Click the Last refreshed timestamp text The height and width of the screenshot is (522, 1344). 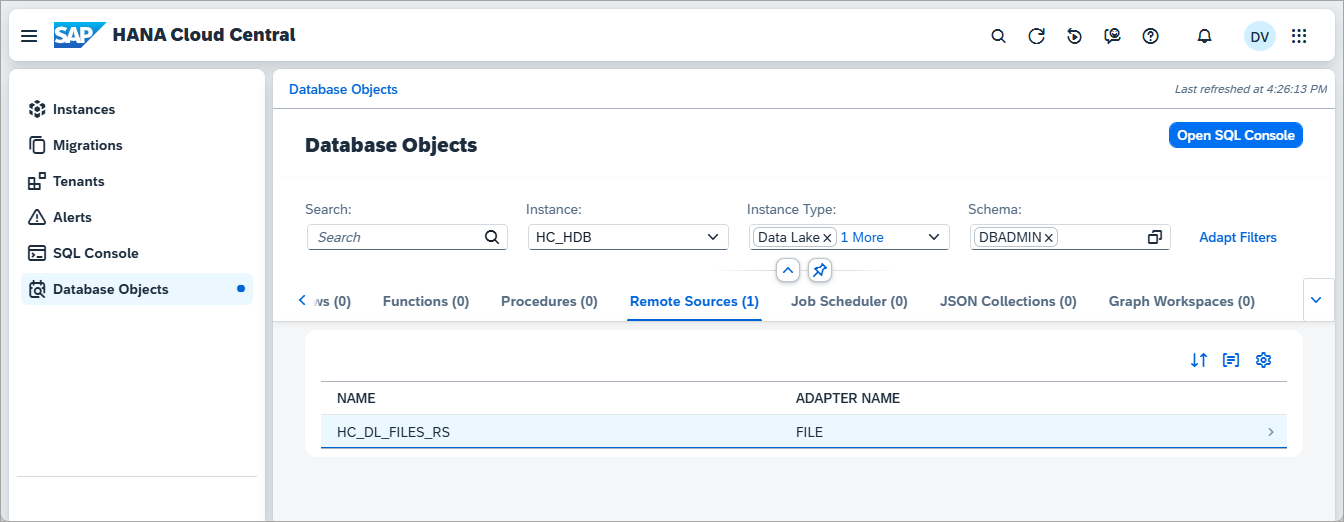click(1251, 89)
